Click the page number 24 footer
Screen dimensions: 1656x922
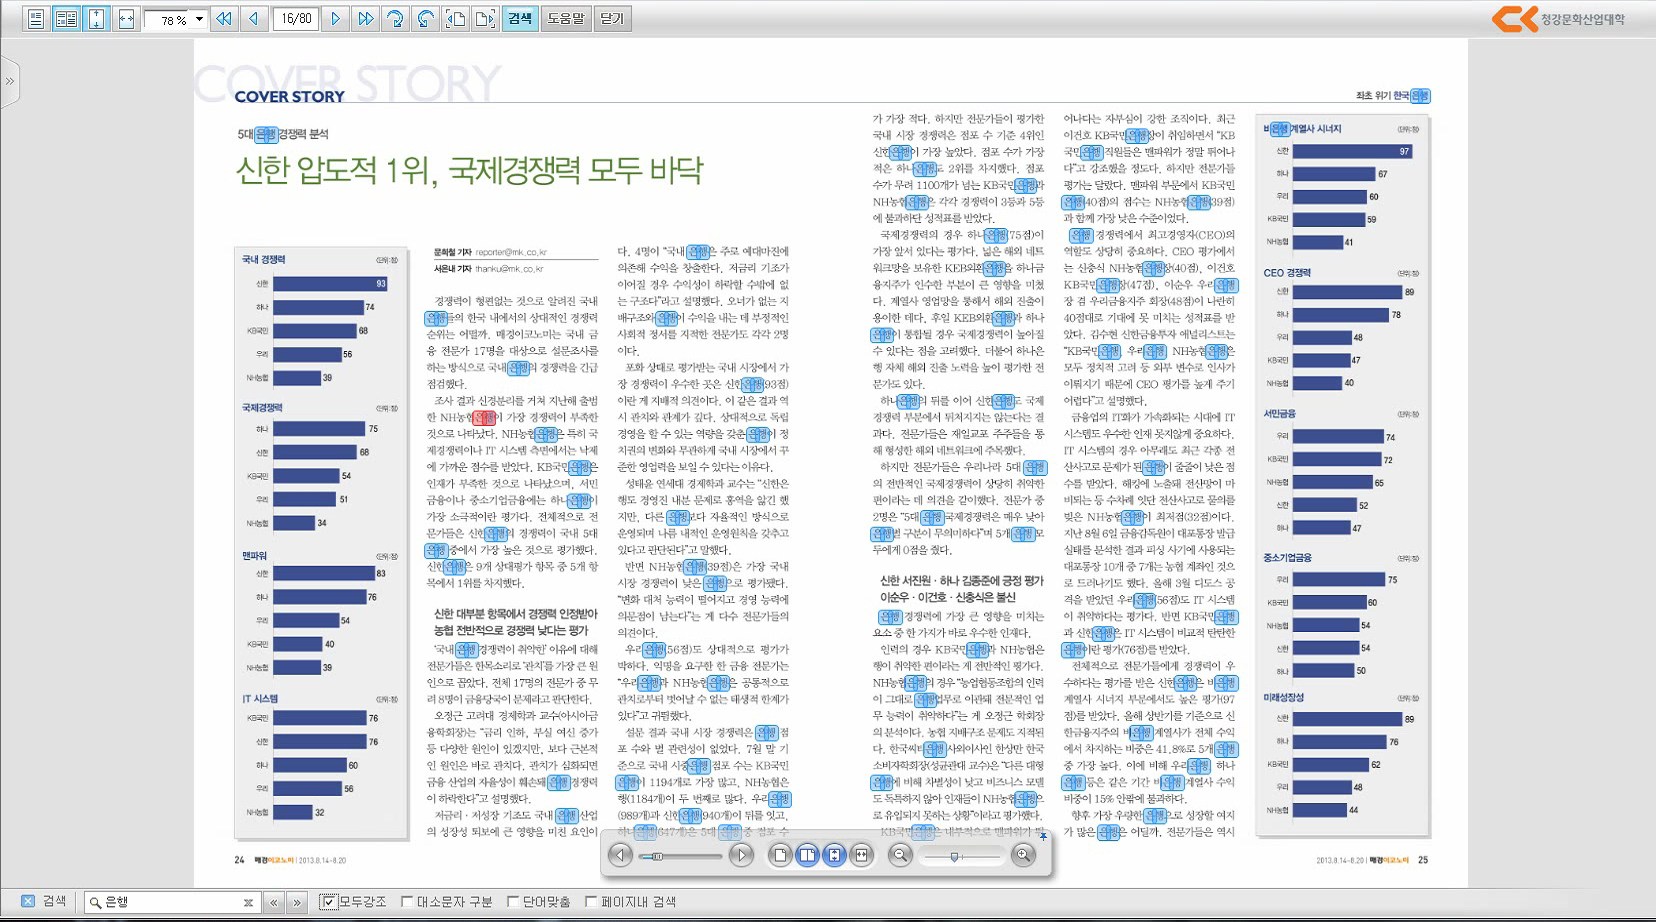[x=239, y=860]
